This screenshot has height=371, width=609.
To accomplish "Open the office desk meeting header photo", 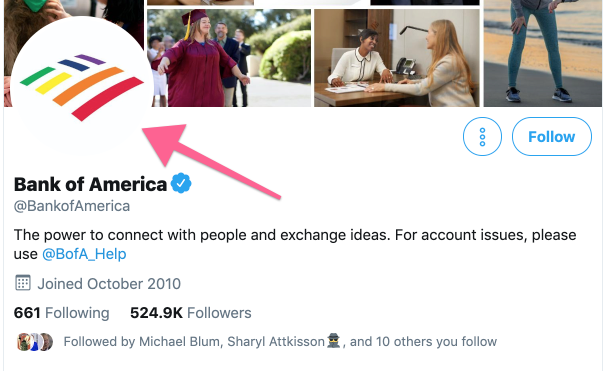I will [397, 57].
